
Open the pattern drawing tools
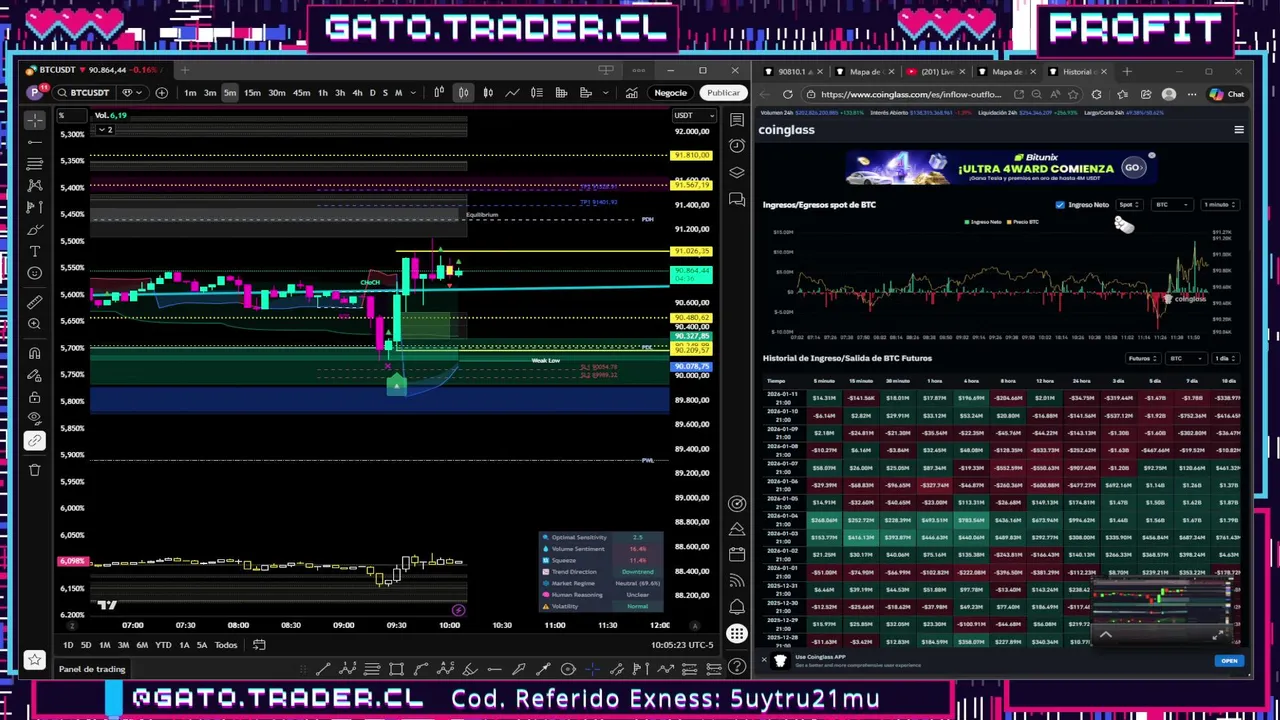pos(35,186)
